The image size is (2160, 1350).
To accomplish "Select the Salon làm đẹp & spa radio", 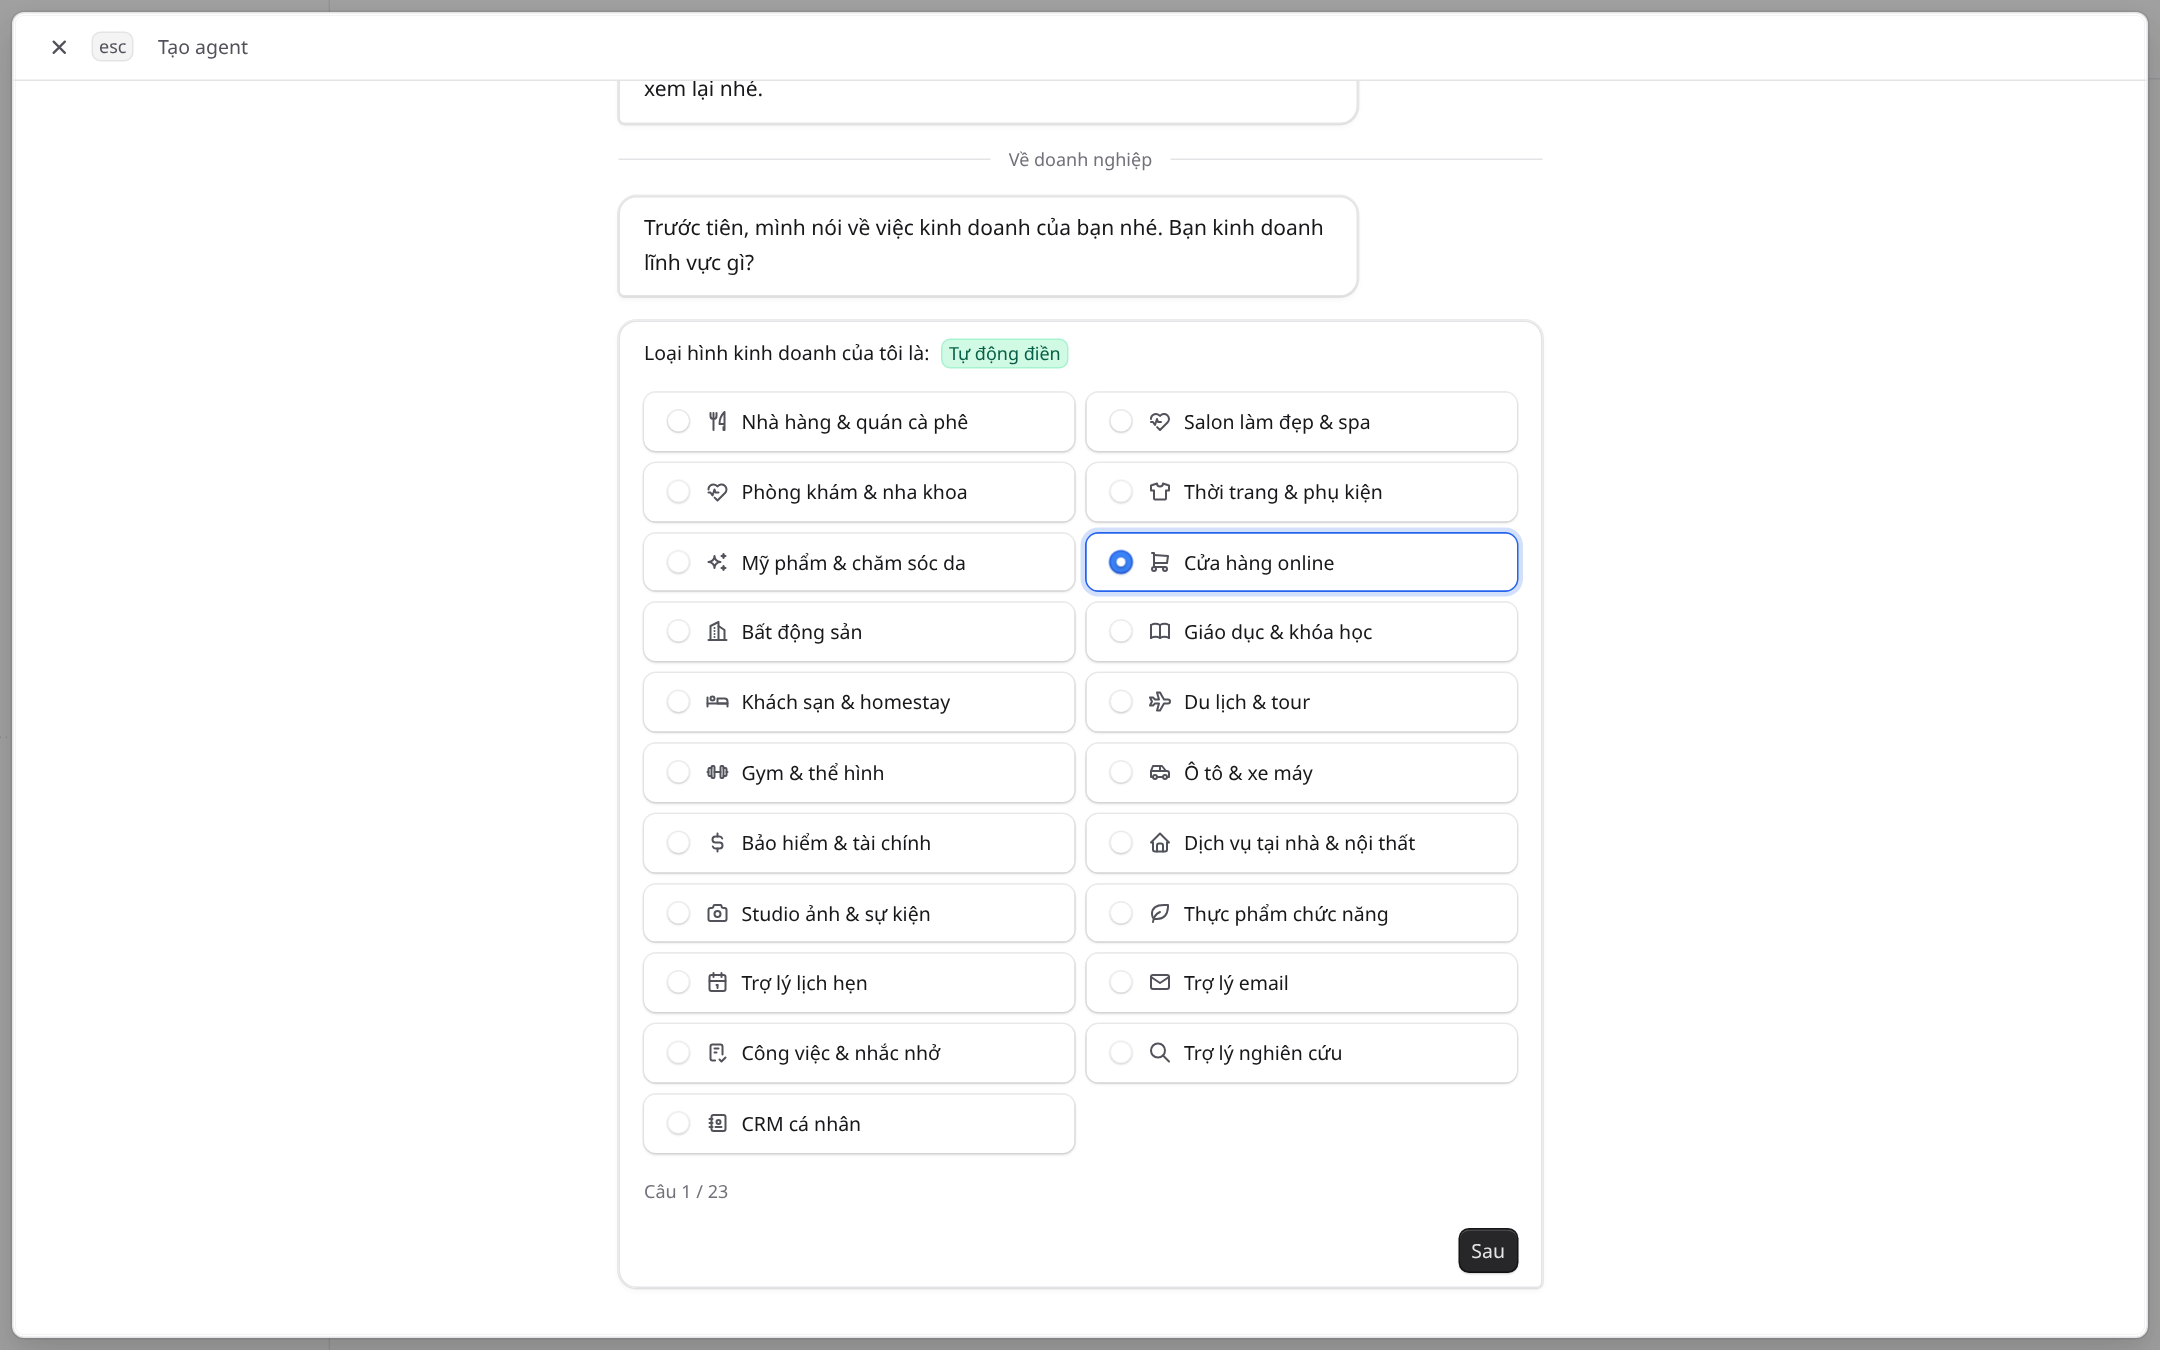I will (1121, 421).
